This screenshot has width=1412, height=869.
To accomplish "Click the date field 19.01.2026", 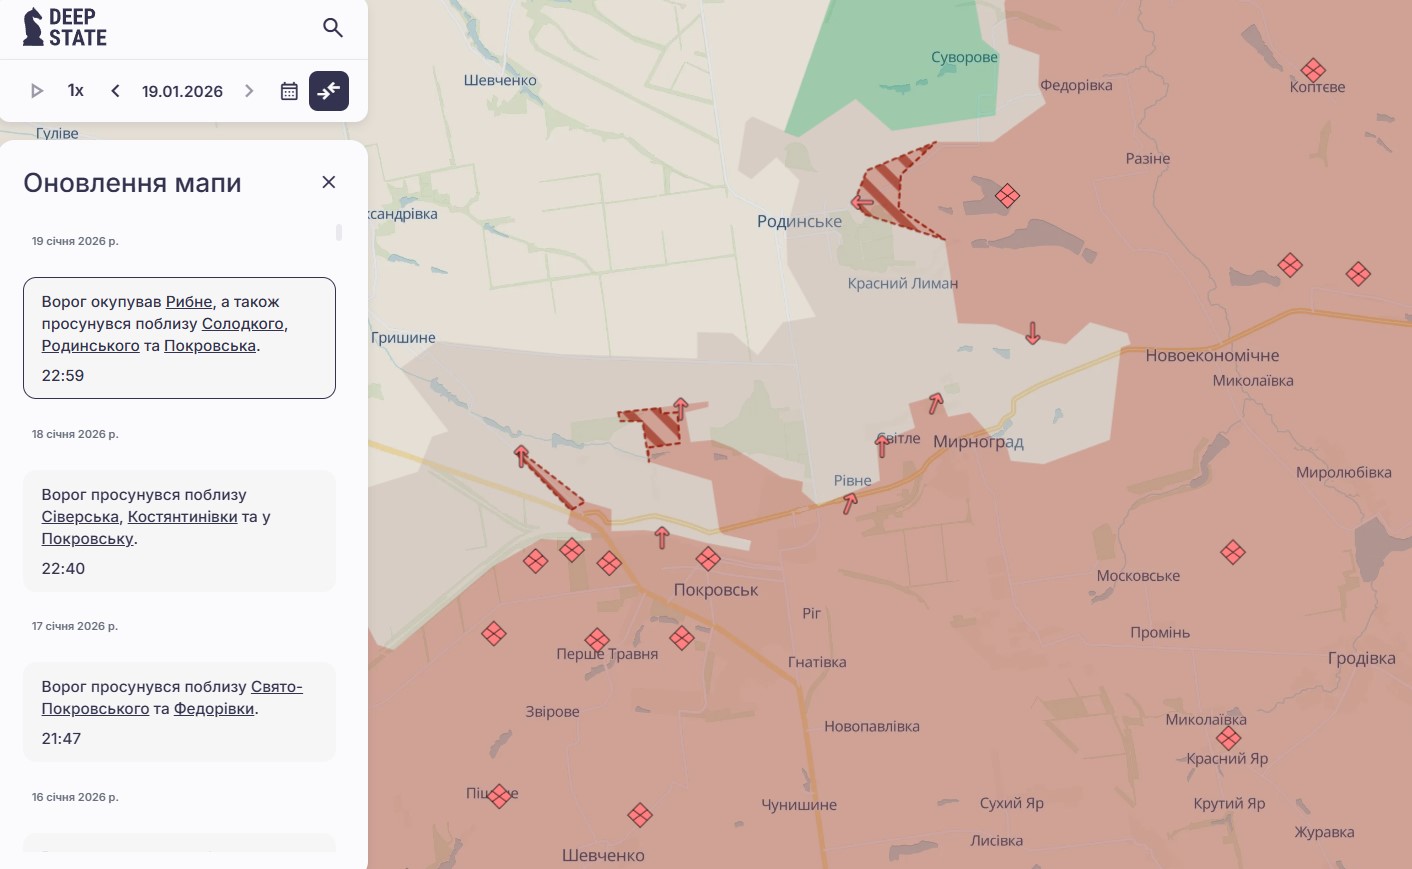I will 182,91.
